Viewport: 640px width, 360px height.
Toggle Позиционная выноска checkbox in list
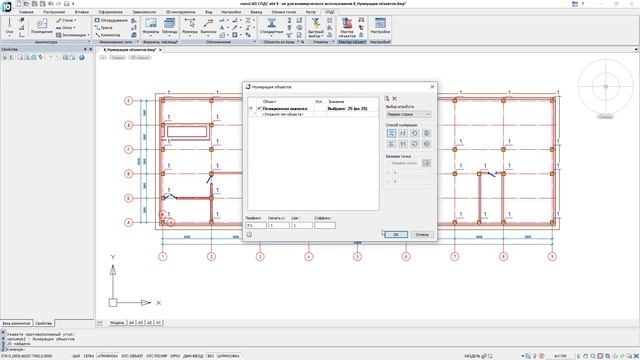pyautogui.click(x=259, y=109)
